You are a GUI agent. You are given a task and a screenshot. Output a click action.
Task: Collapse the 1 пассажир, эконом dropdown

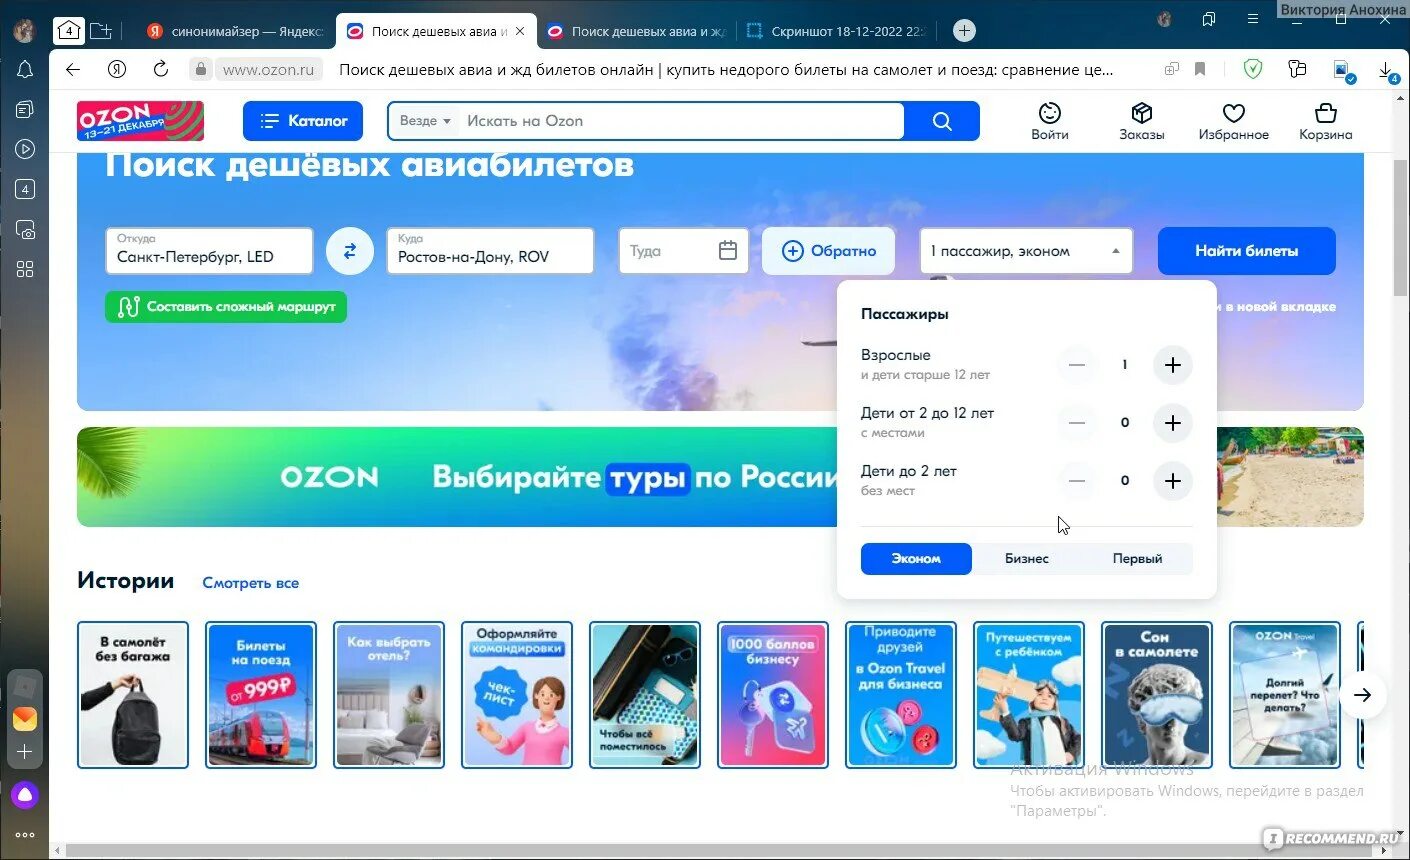pyautogui.click(x=1026, y=251)
